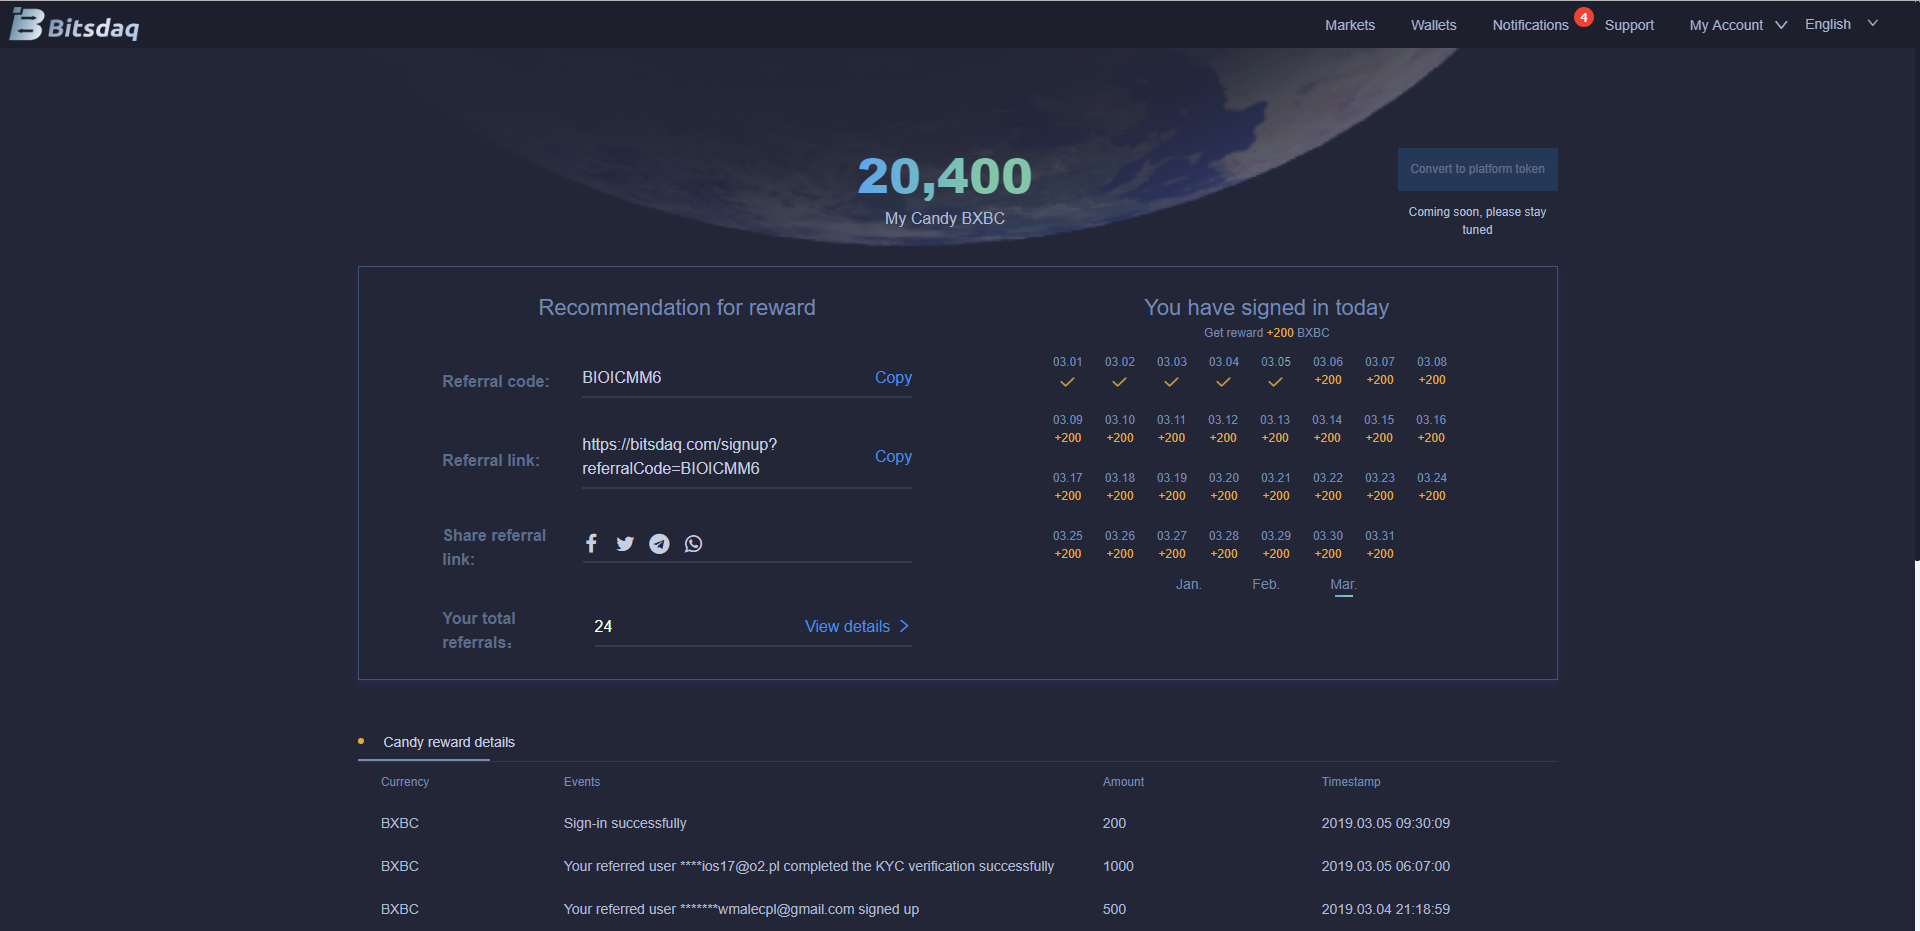Open the Support page
Image resolution: width=1920 pixels, height=931 pixels.
tap(1629, 25)
